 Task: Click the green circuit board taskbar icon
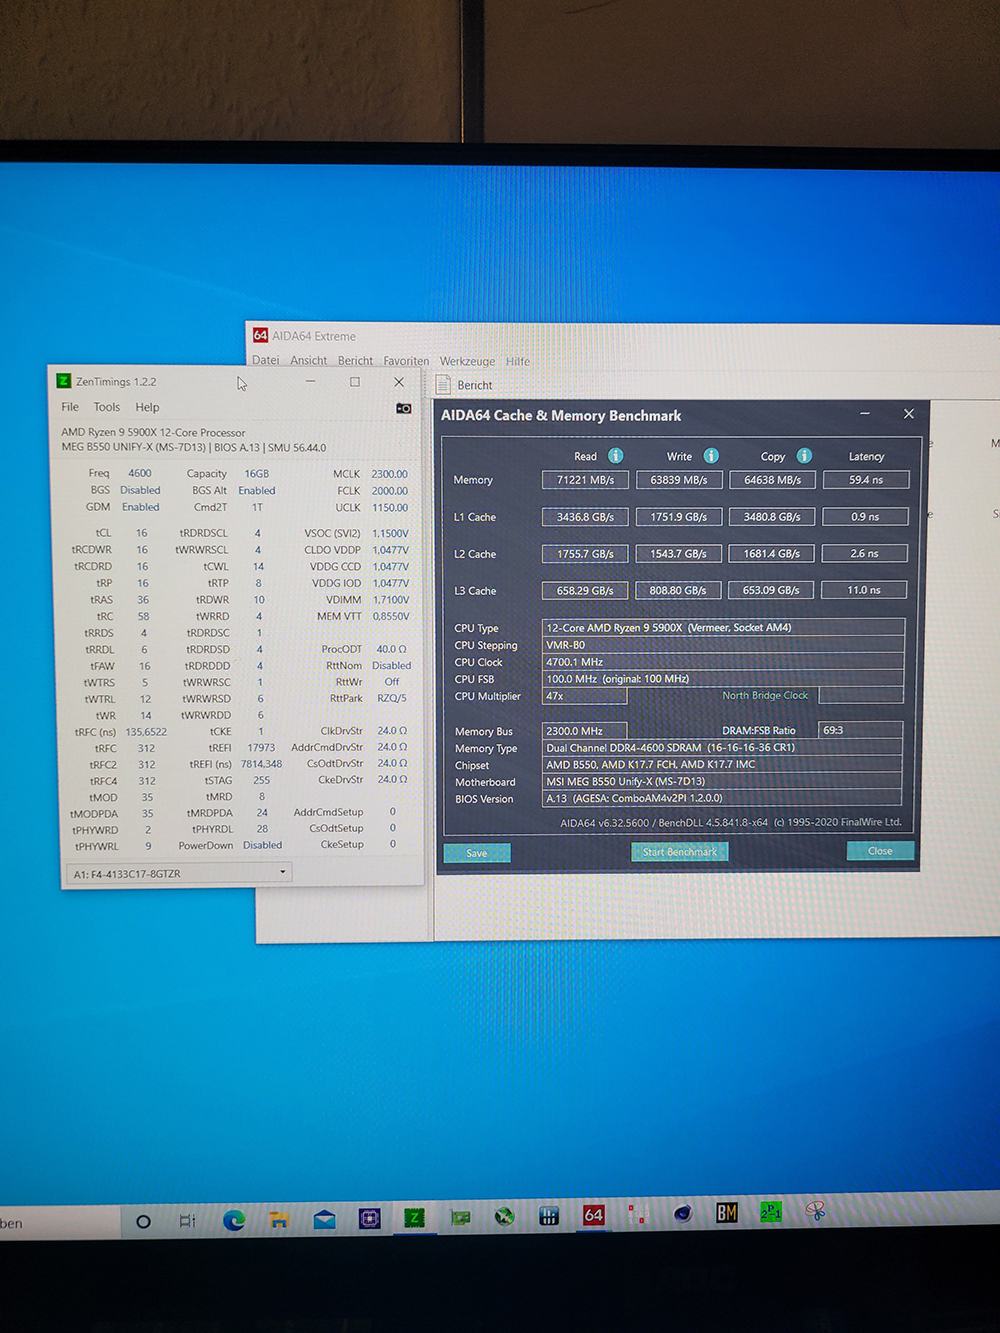coord(460,1218)
